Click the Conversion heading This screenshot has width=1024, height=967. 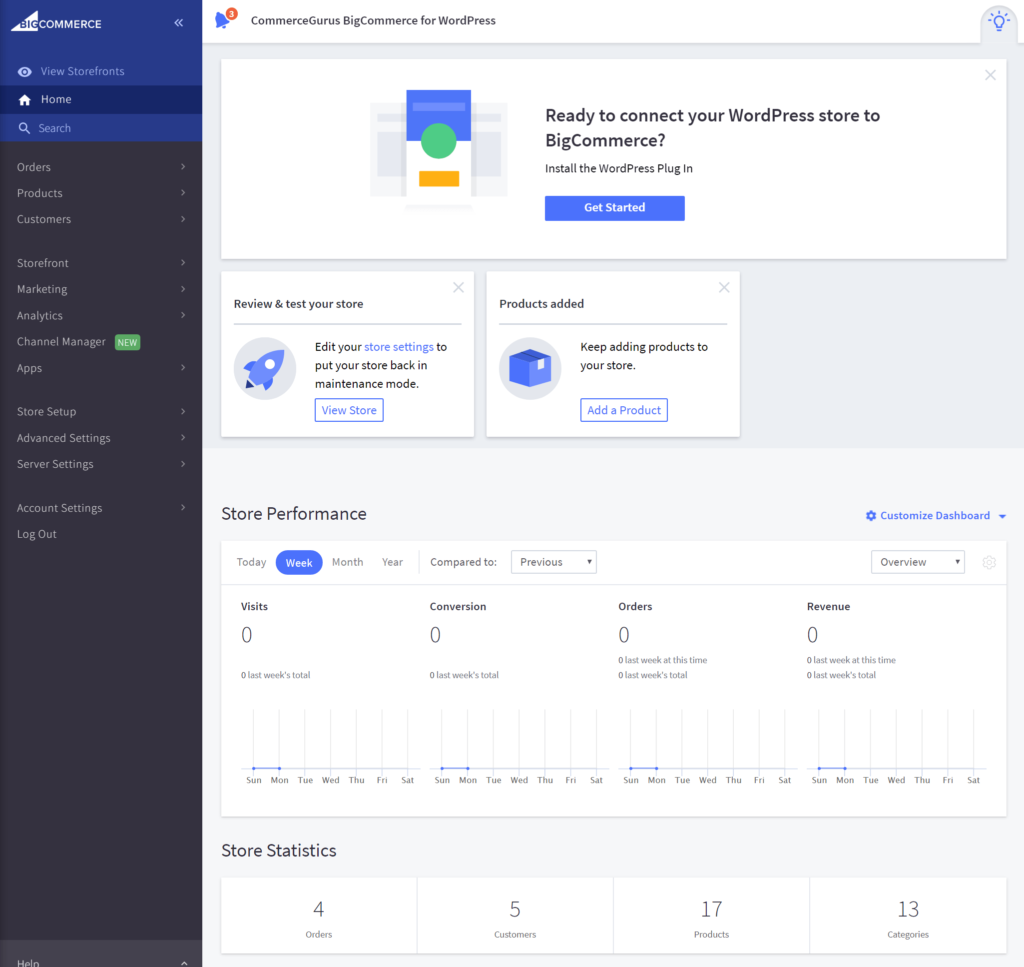(x=458, y=607)
